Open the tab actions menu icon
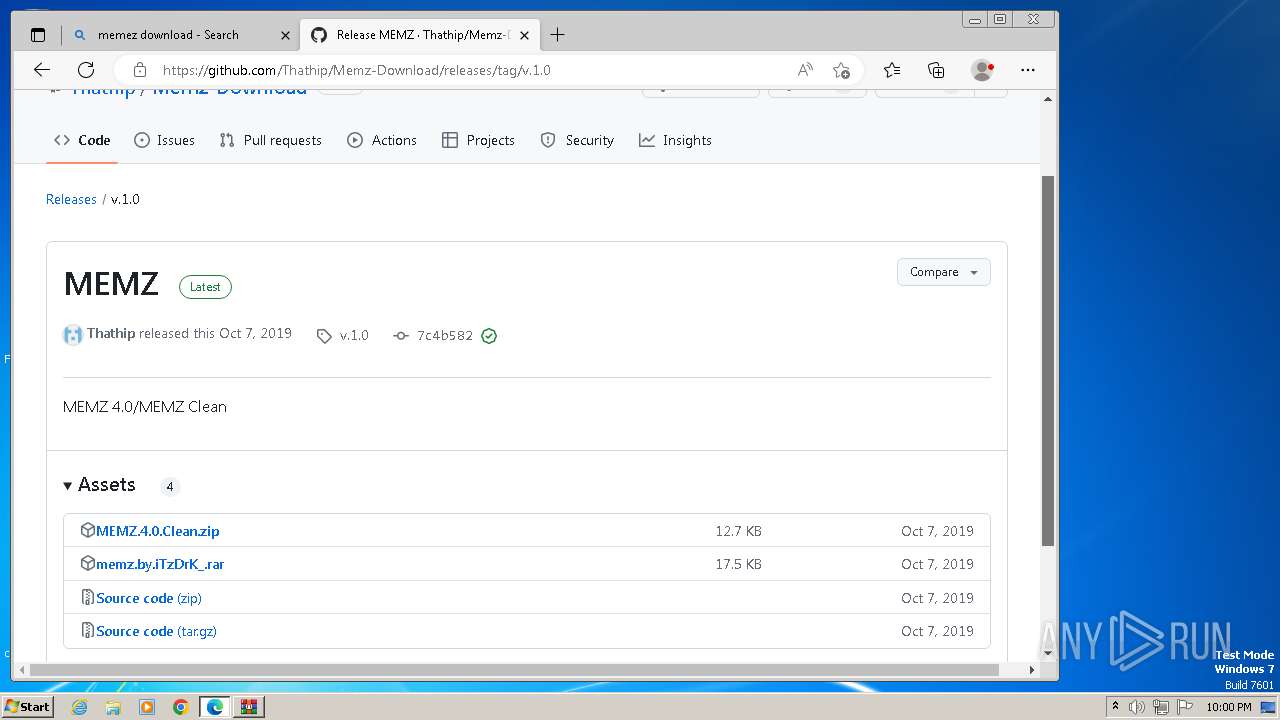The height and width of the screenshot is (720, 1280). [x=38, y=35]
